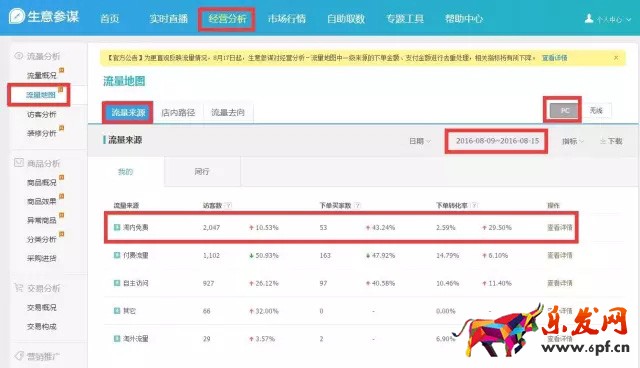This screenshot has width=640, height=368.
Task: Click the help icon next to 下单买家数
Action: point(358,205)
